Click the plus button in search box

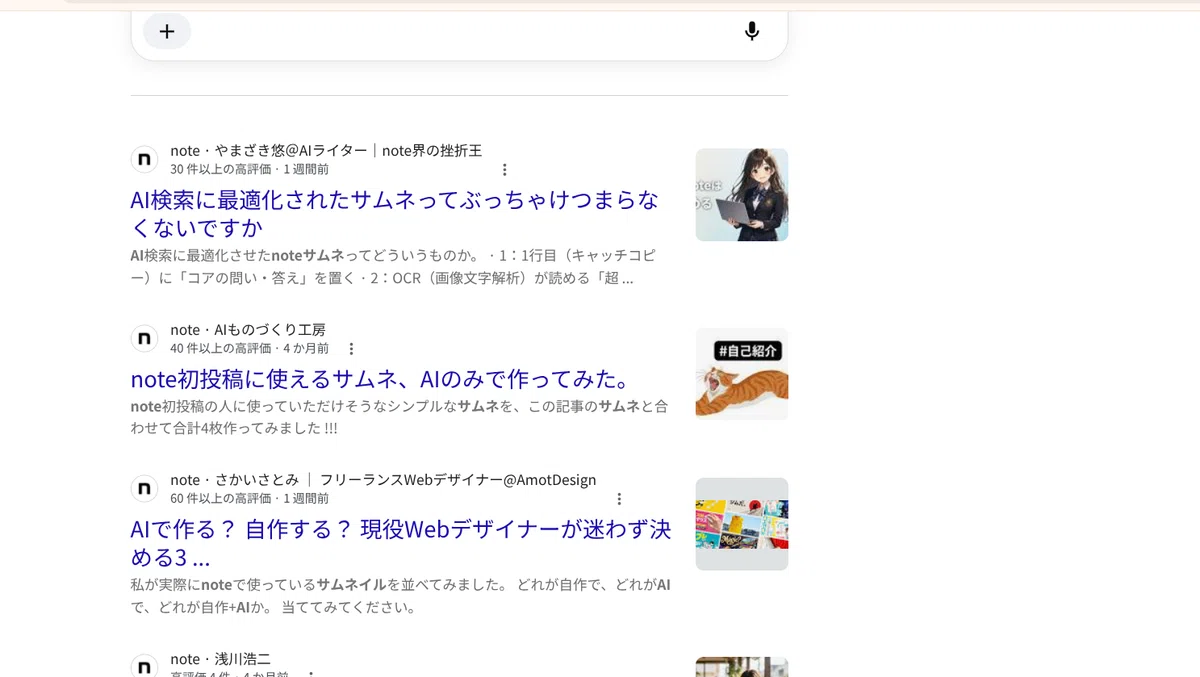167,31
